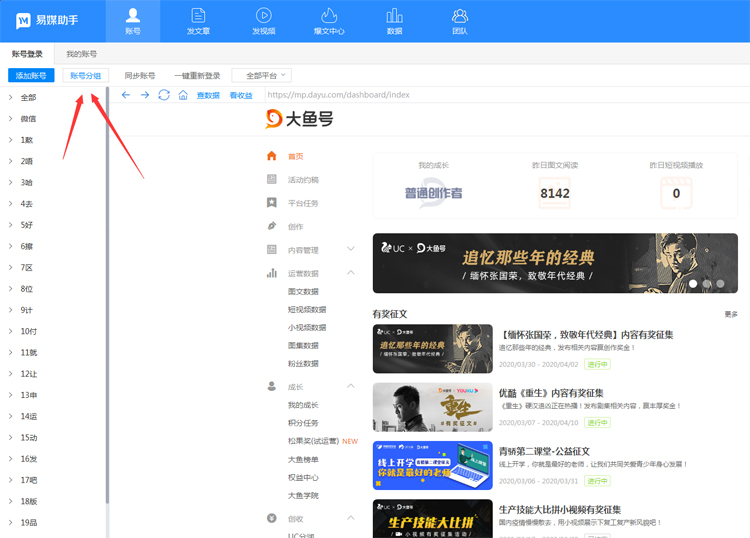This screenshot has width=750, height=538.
Task: Collapse the 创收 menu
Action: coord(351,518)
